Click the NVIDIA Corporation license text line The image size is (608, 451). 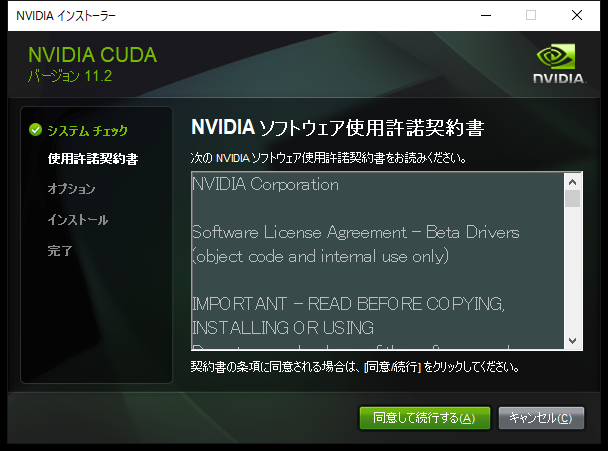(x=266, y=184)
